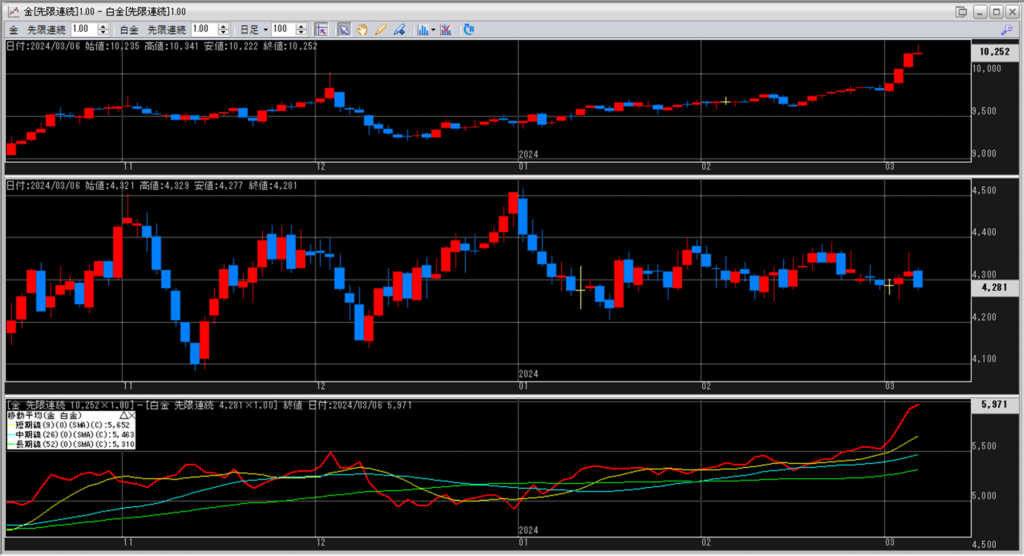This screenshot has height=556, width=1024.
Task: Close the 移動平均 legend box
Action: coord(132,414)
